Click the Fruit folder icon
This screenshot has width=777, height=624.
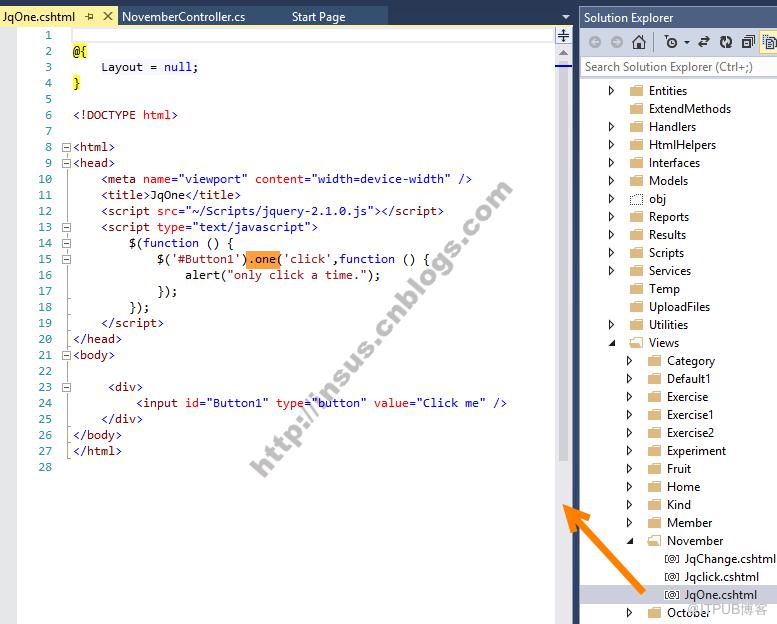(x=654, y=469)
